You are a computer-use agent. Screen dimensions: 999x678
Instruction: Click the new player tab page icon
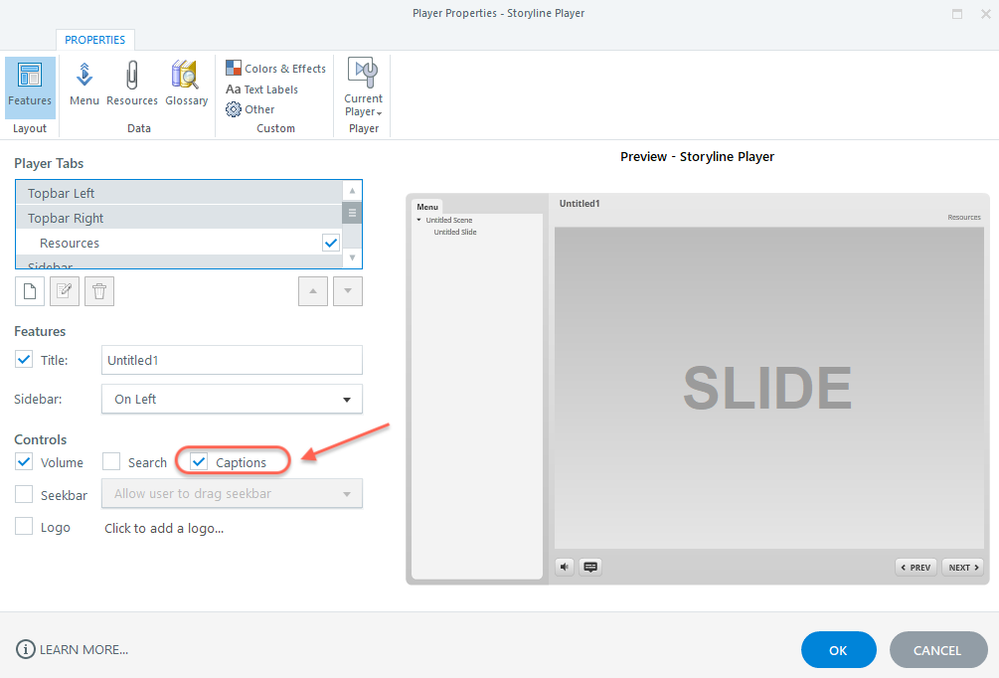click(x=30, y=291)
